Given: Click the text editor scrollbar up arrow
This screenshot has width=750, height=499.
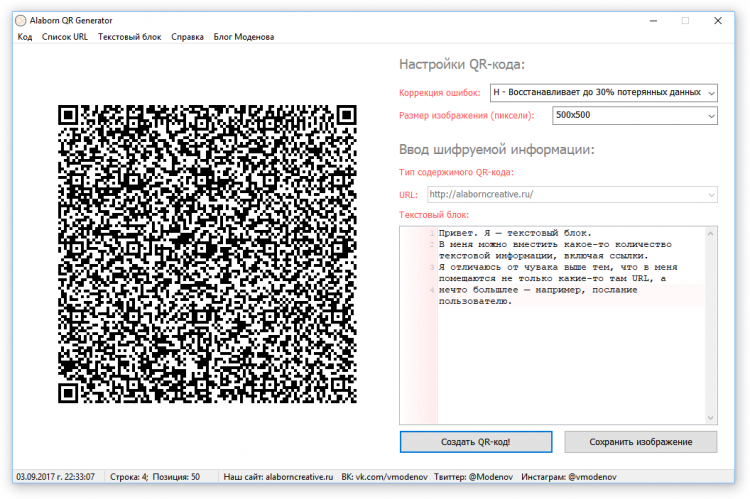Looking at the screenshot, I should [710, 233].
